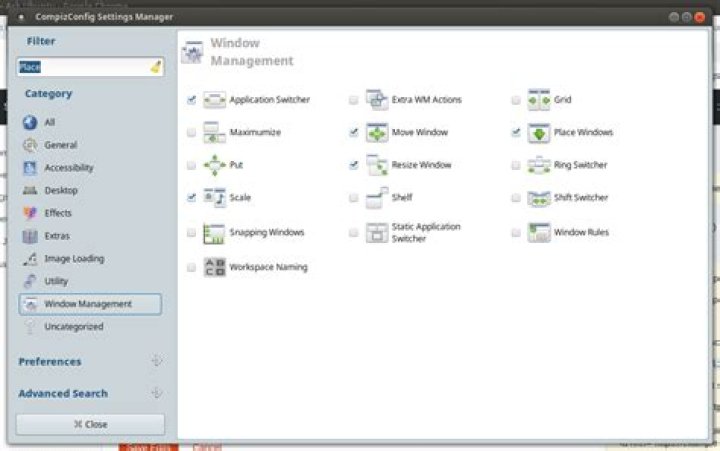The width and height of the screenshot is (720, 451).
Task: Select the Uncategorized category
Action: 90,327
